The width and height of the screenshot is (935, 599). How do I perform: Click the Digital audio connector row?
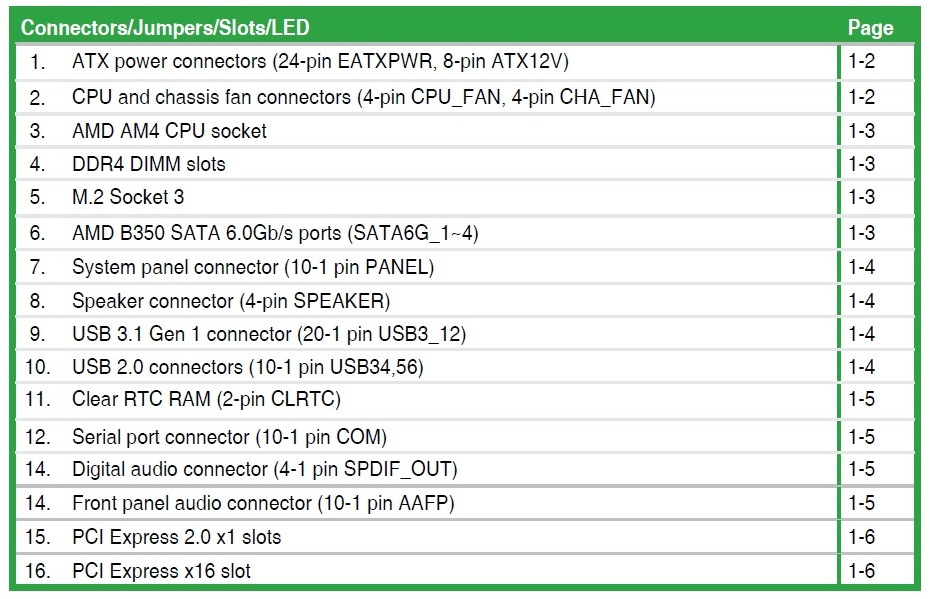[x=264, y=469]
